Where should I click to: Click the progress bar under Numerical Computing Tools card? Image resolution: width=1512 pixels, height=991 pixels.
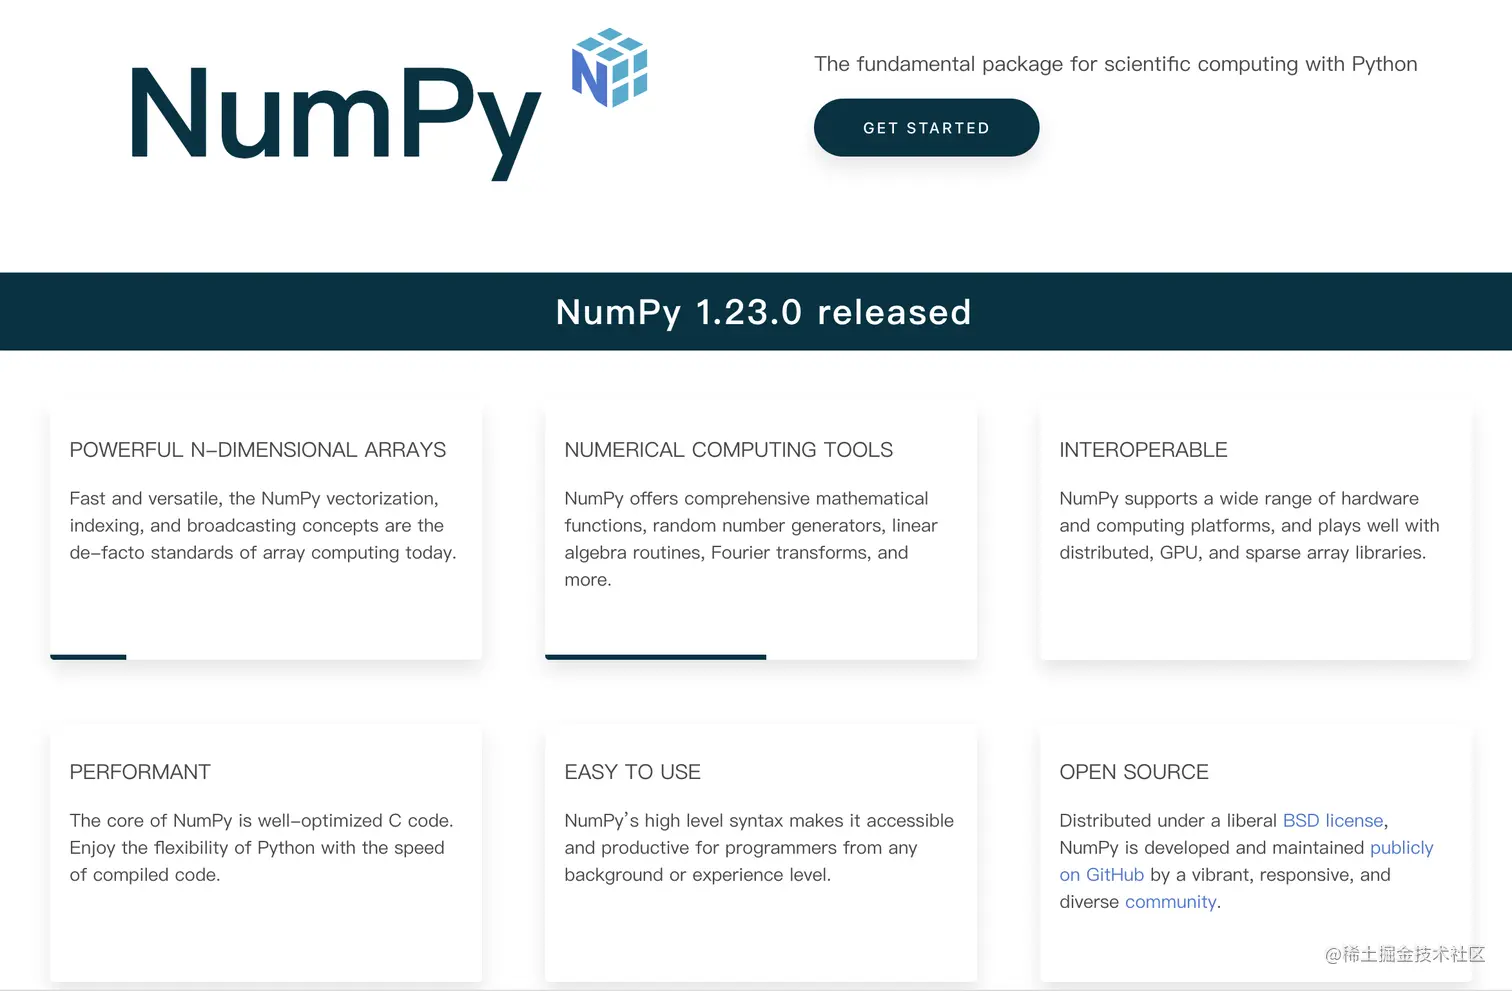(x=655, y=657)
